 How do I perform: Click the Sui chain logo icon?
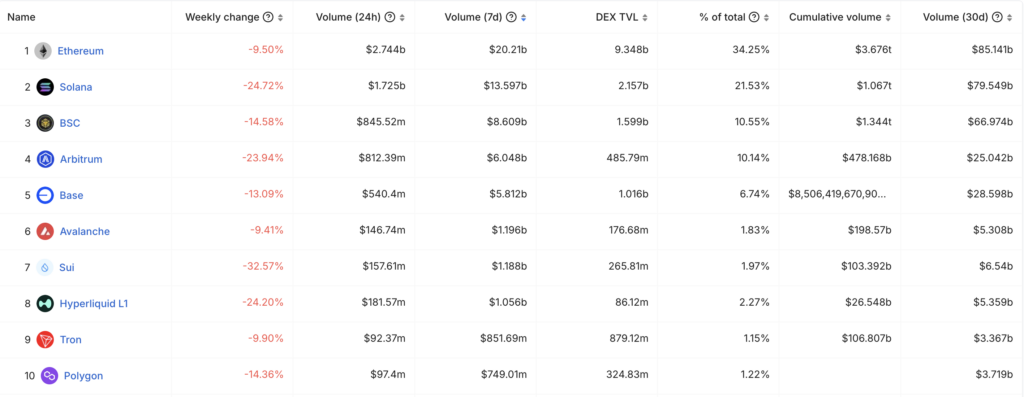click(x=45, y=267)
